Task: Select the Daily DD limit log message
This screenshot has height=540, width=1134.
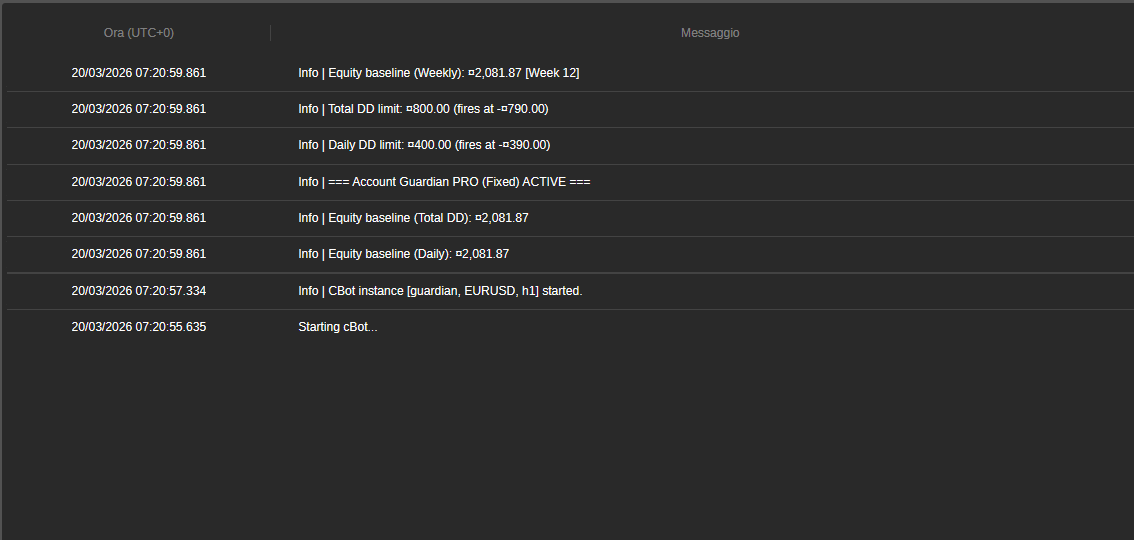Action: click(424, 145)
